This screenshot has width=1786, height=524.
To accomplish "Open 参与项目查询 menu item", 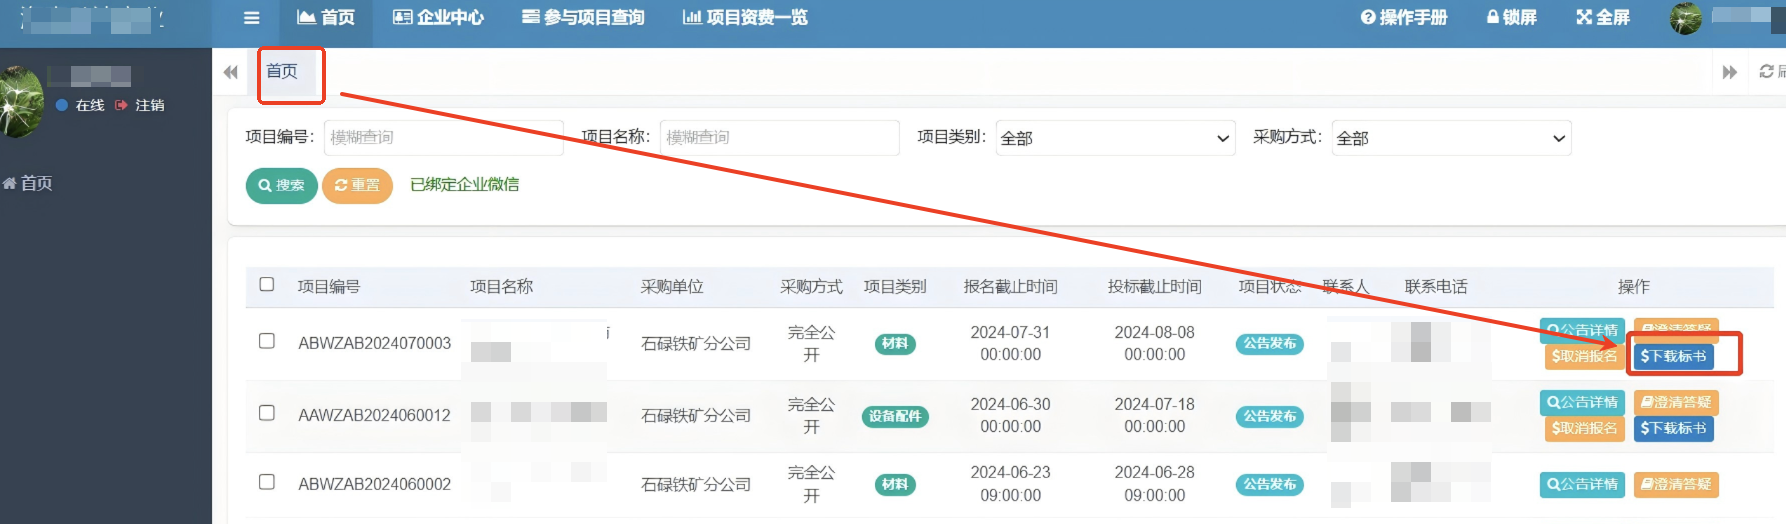I will tap(583, 18).
